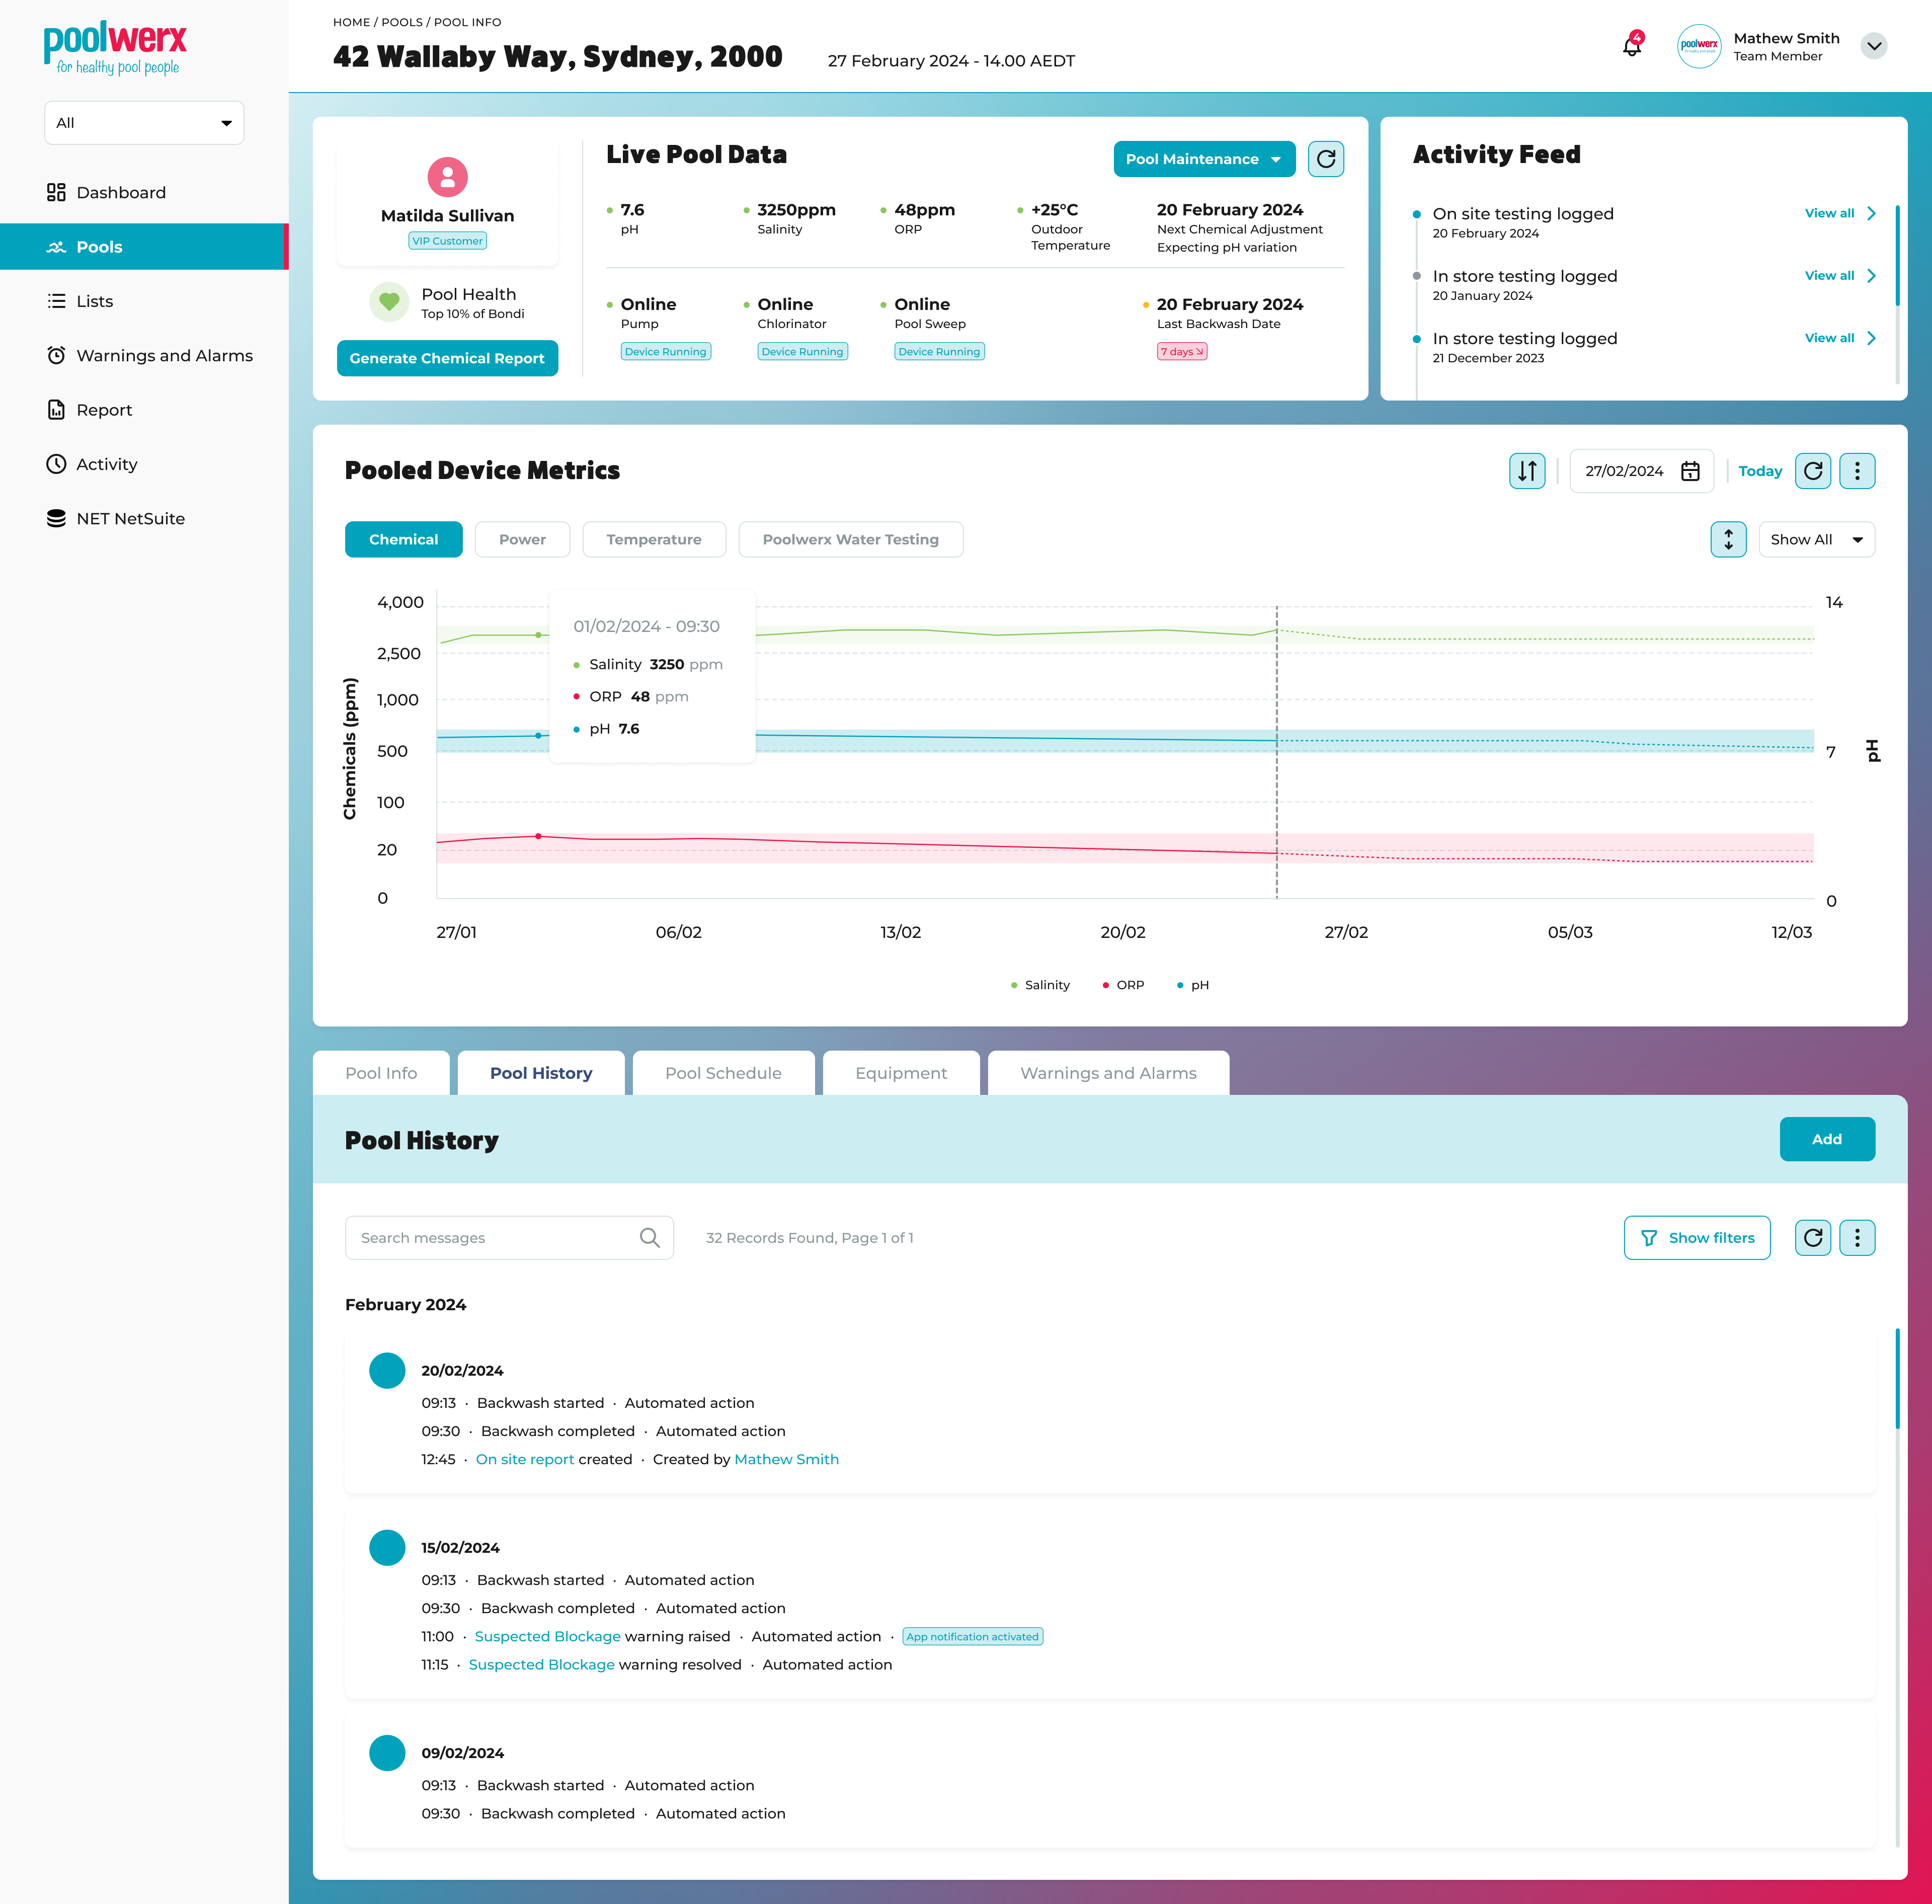Open Suspected Blockage warning raised link

[x=547, y=1636]
